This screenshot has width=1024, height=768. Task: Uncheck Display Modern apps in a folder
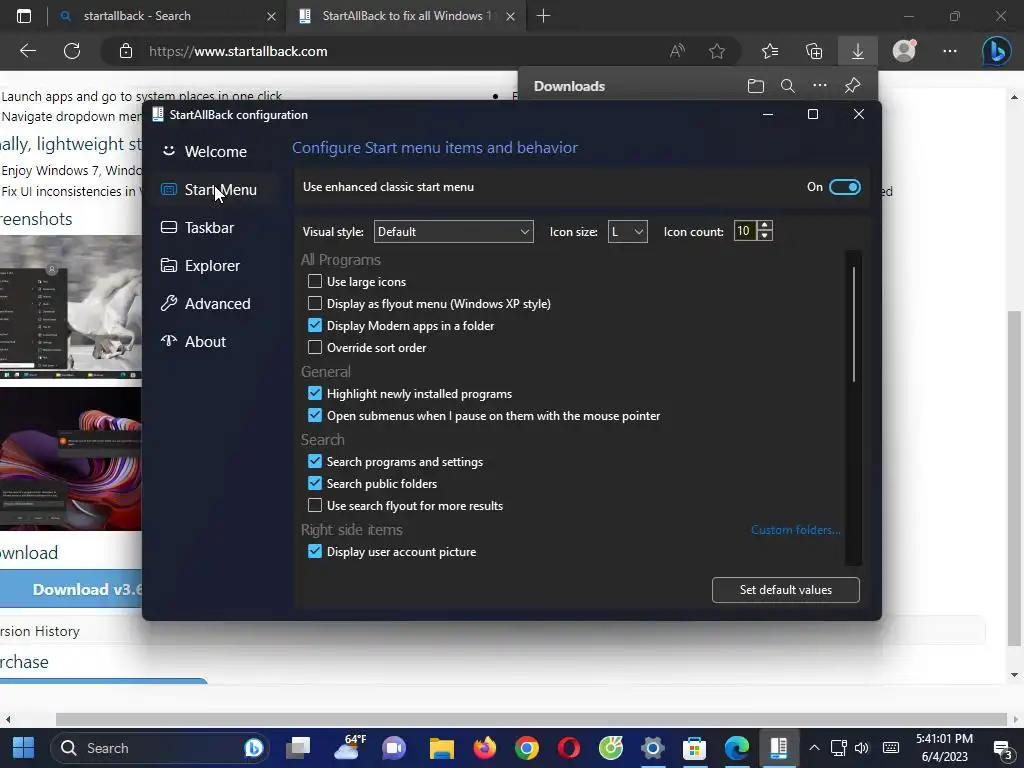click(x=315, y=325)
